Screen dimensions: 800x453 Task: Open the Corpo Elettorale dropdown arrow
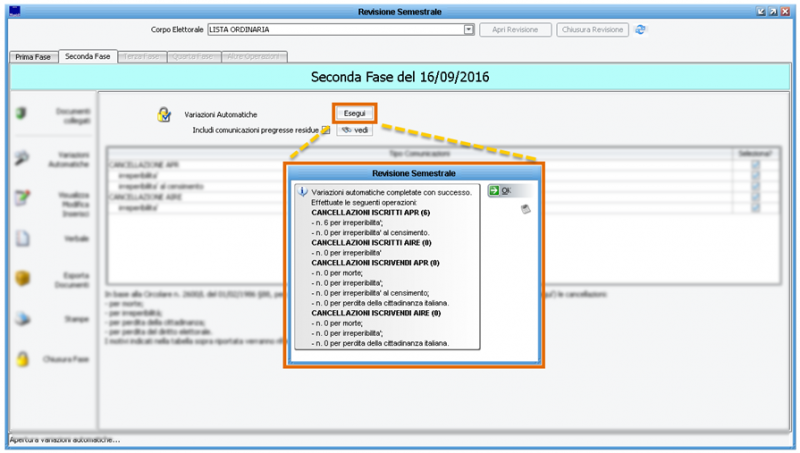click(x=468, y=30)
